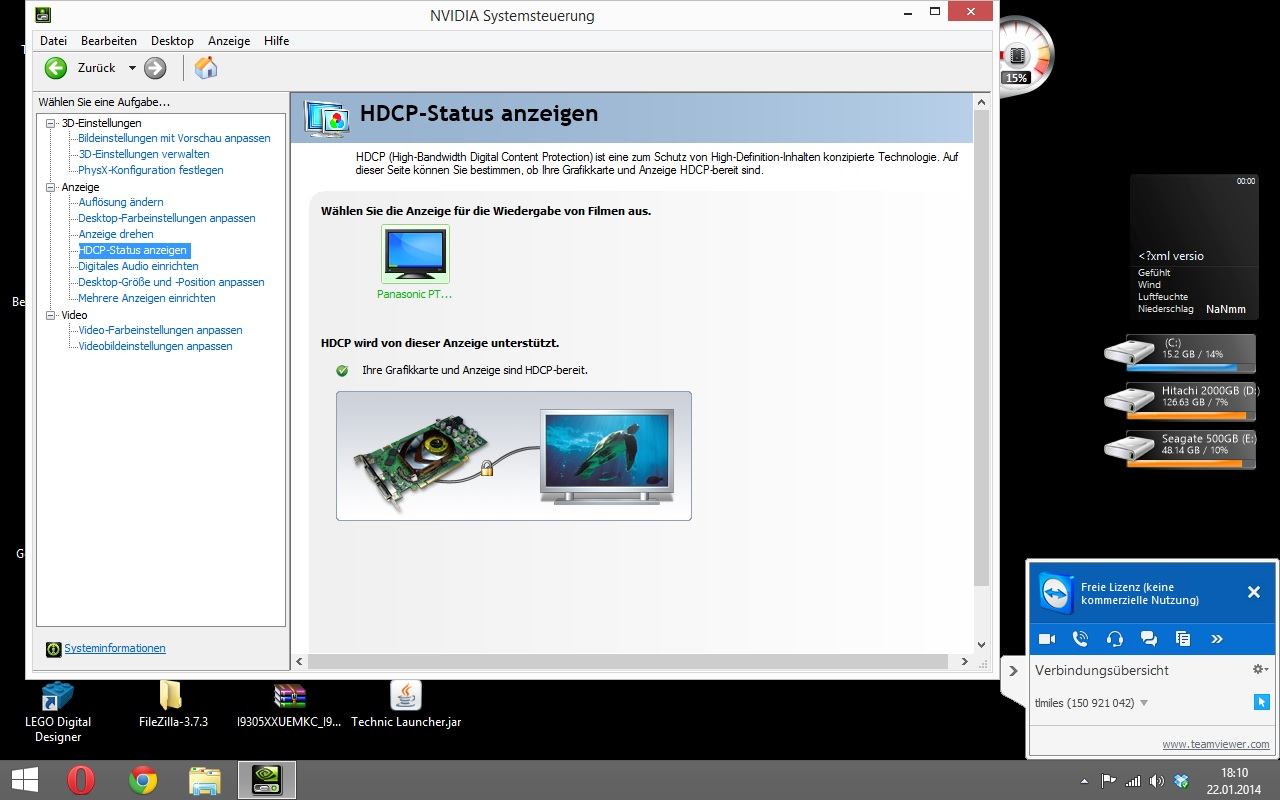Select the Technic Launcher.jar icon
Screen dimensions: 1280x800
click(405, 696)
